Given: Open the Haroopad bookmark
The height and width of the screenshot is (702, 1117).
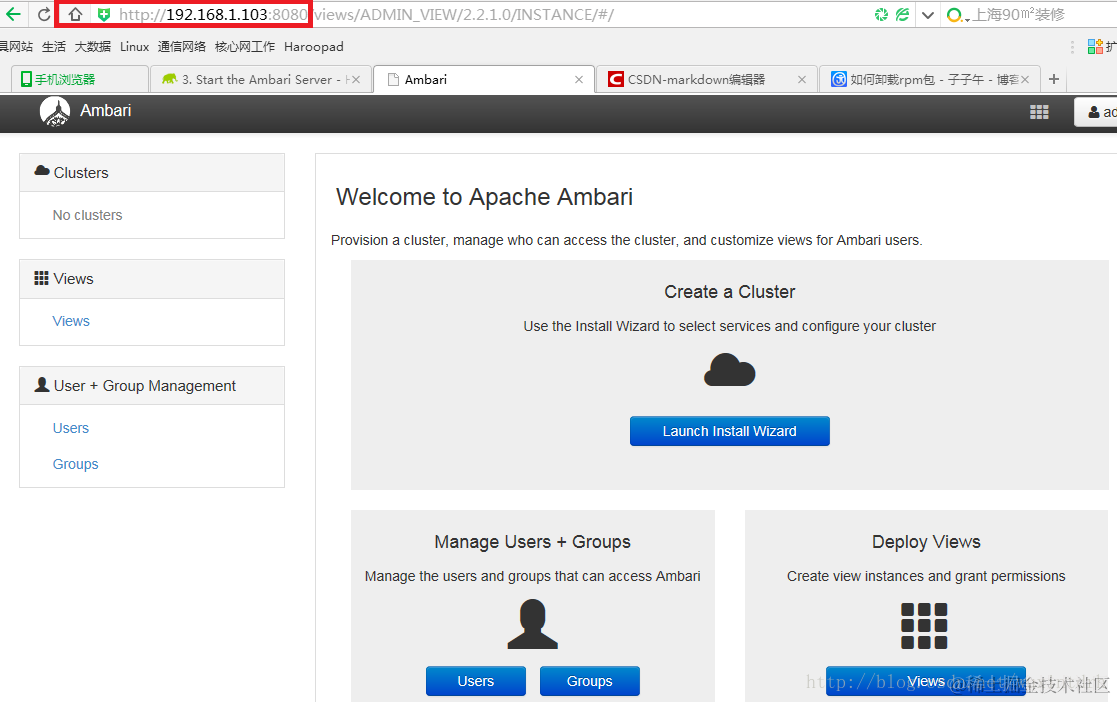Looking at the screenshot, I should tap(313, 47).
